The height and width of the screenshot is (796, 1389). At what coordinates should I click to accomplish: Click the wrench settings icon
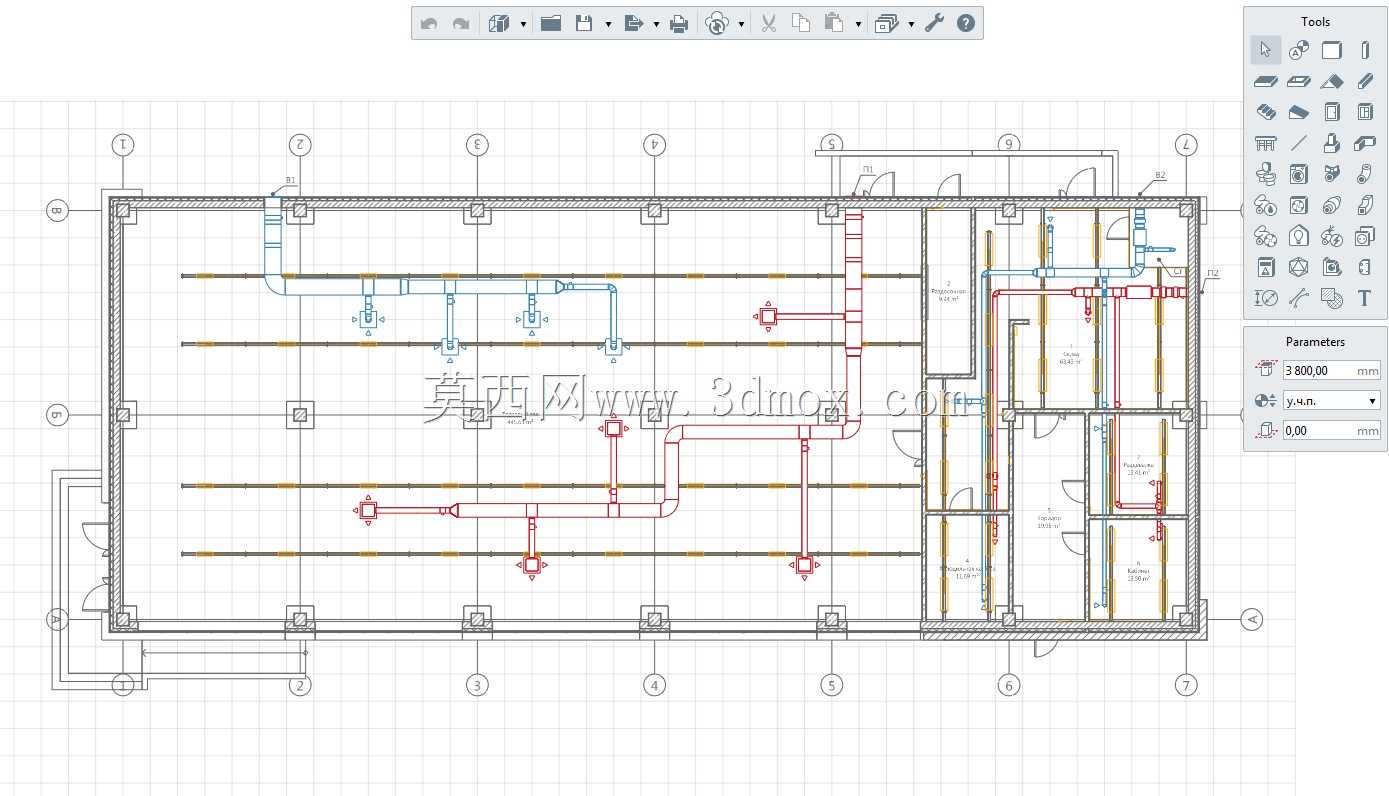coord(934,23)
